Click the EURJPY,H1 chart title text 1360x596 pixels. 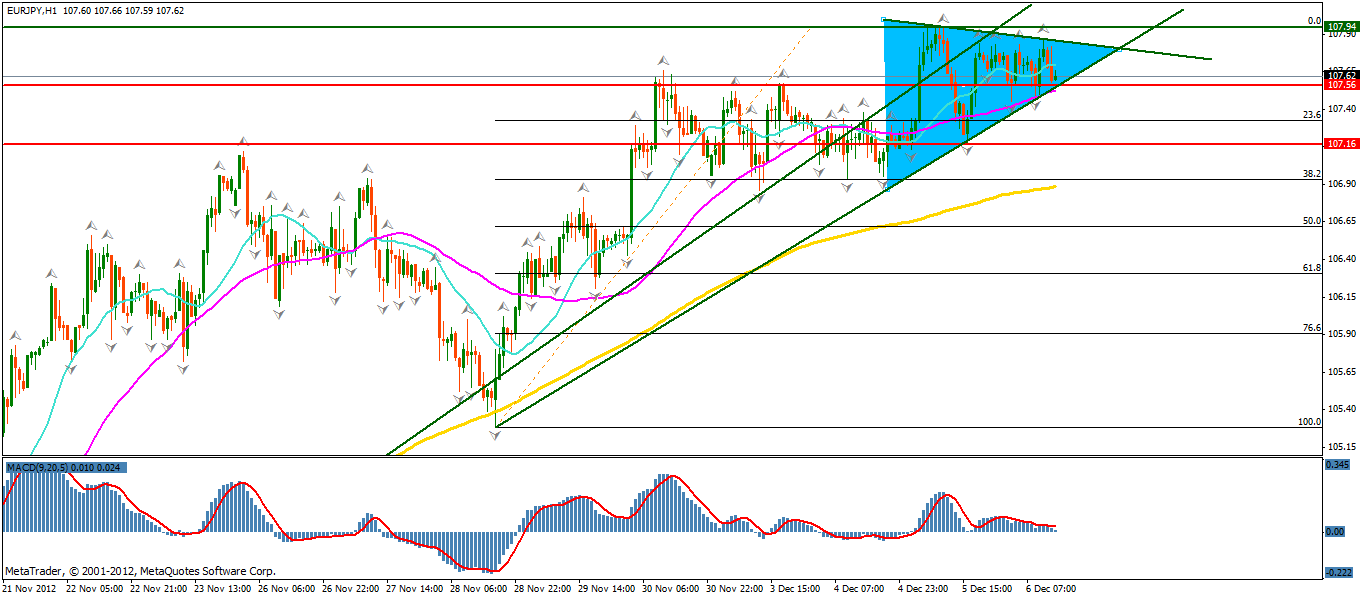tap(31, 10)
